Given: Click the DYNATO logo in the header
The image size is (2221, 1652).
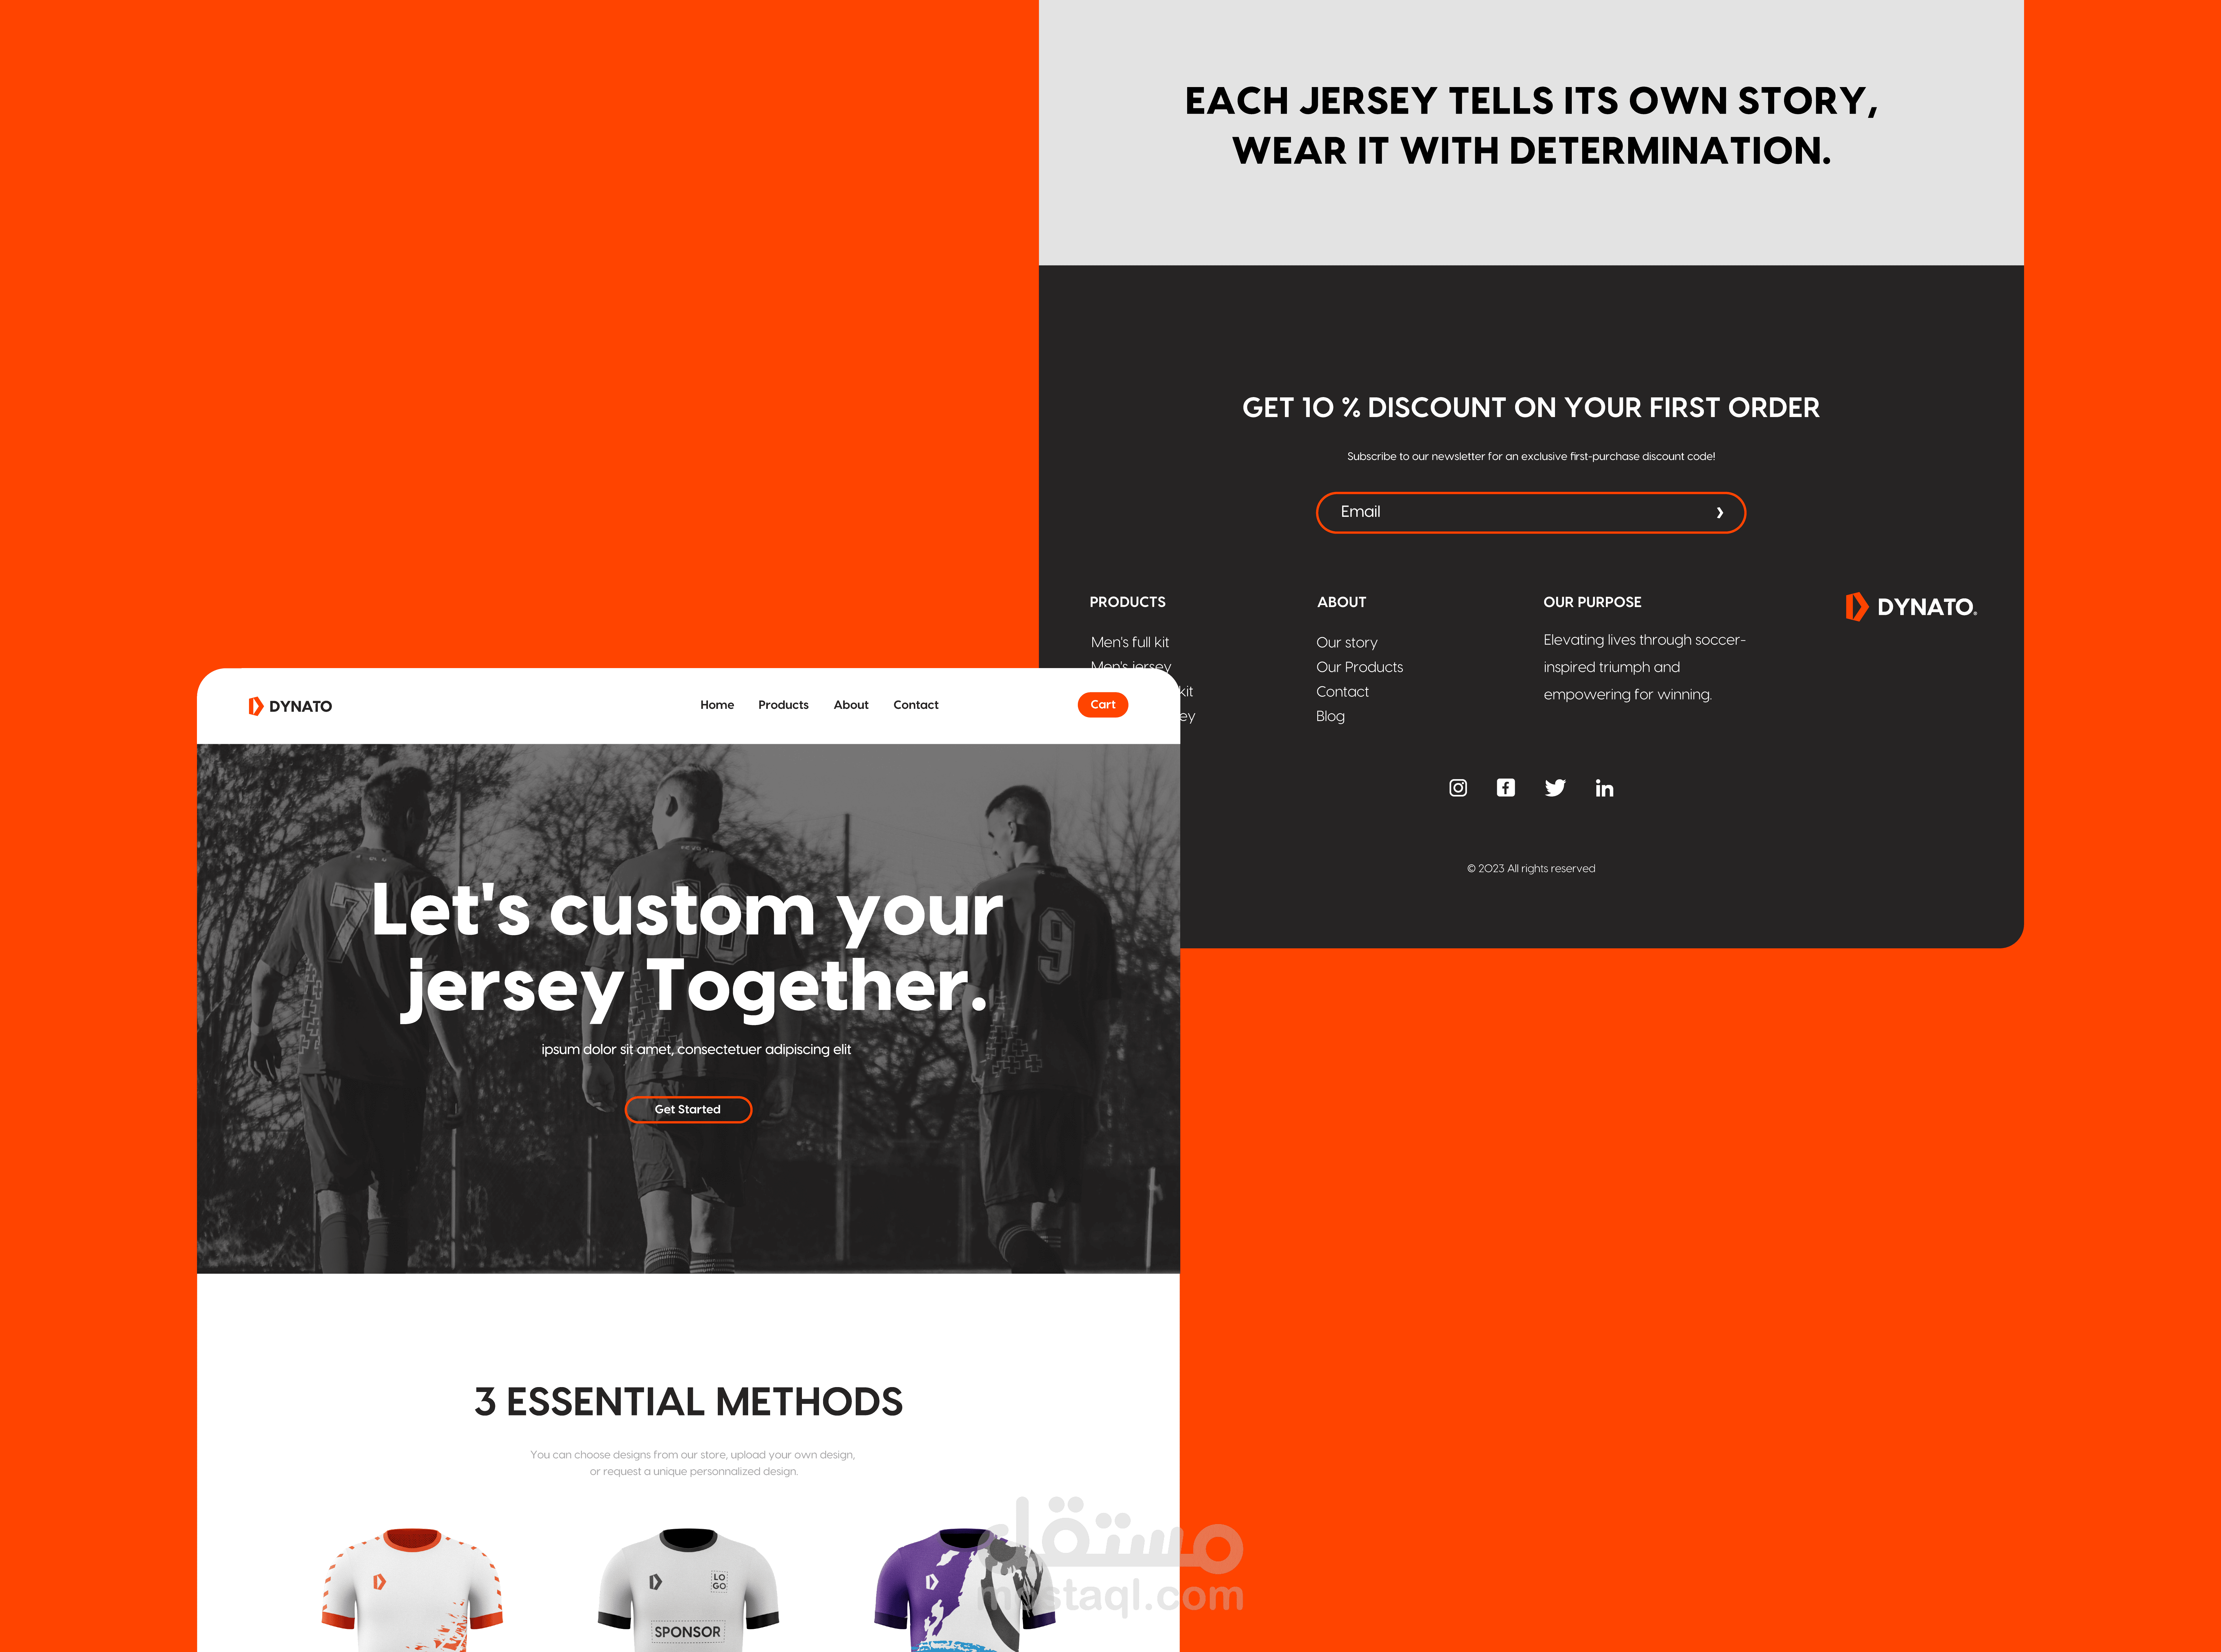Looking at the screenshot, I should tap(290, 706).
